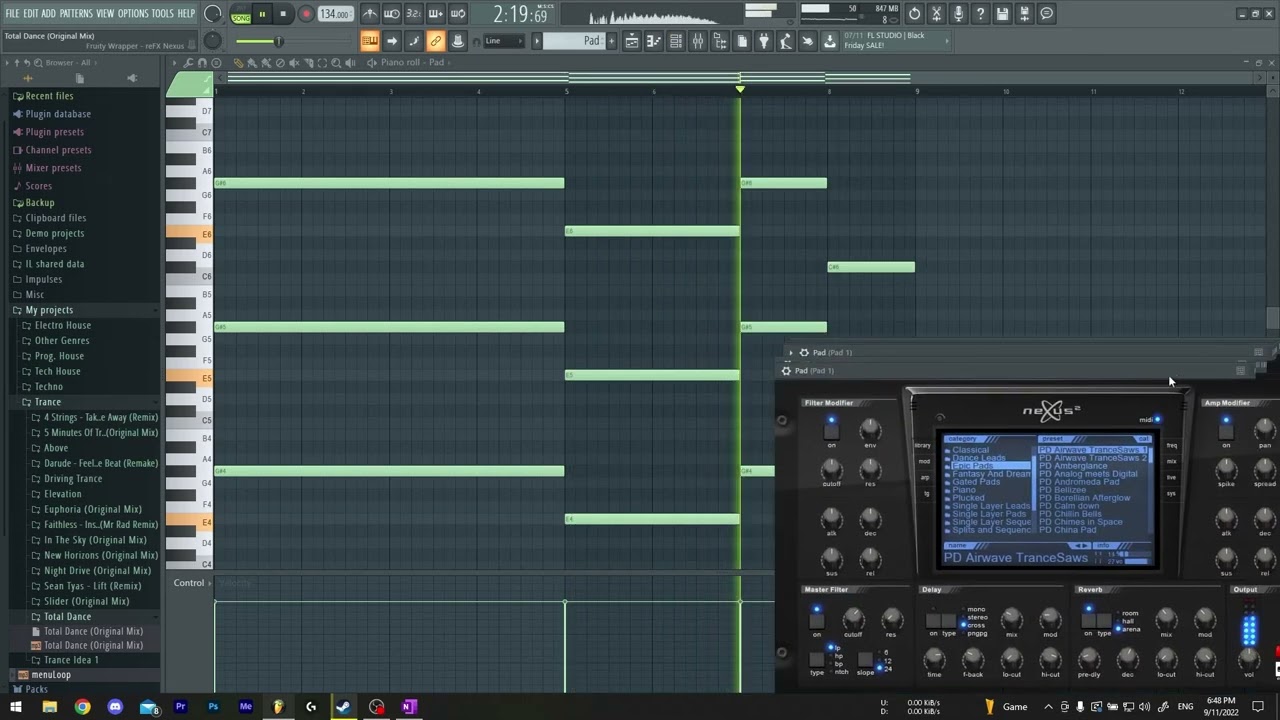Screen dimensions: 1280x720
Task: Click Master Filter slope button
Action: pyautogui.click(x=866, y=660)
